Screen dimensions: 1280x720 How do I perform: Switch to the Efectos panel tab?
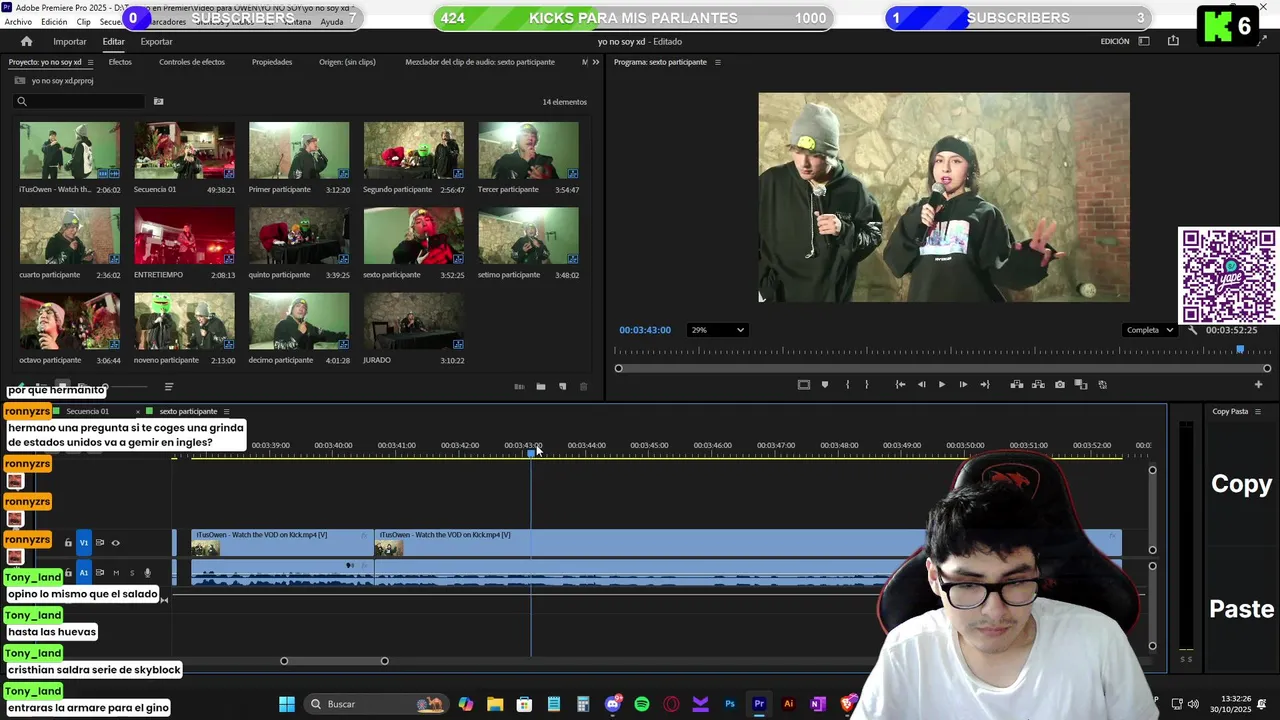tap(120, 62)
